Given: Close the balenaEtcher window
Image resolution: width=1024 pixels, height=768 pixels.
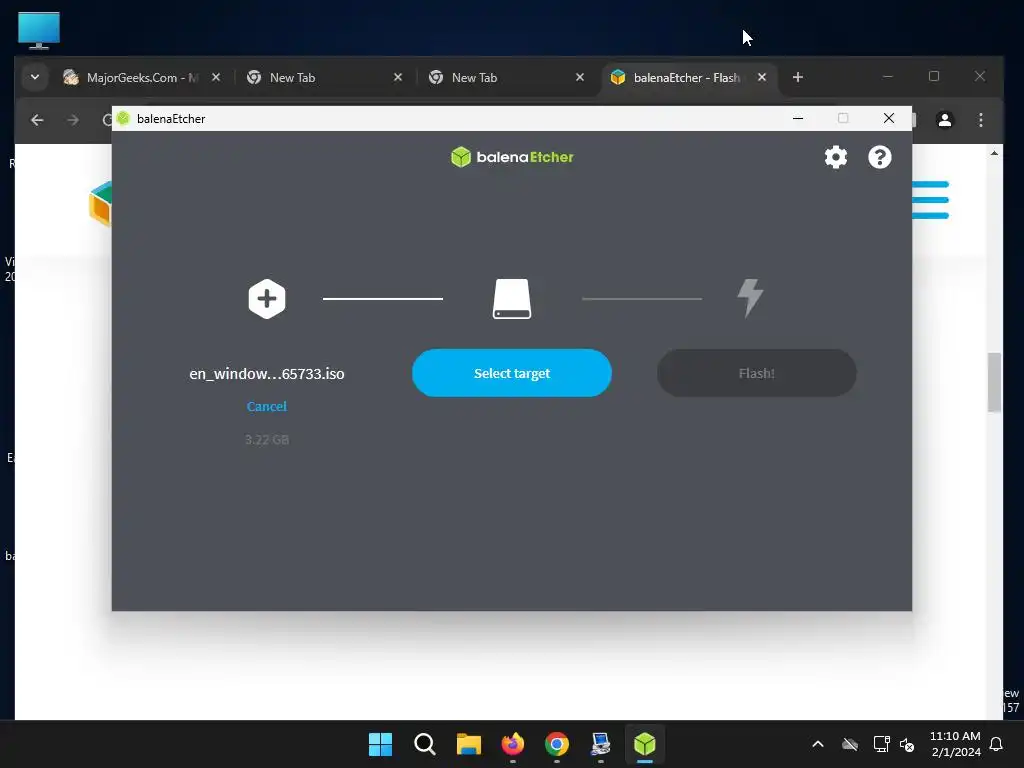Looking at the screenshot, I should 889,118.
